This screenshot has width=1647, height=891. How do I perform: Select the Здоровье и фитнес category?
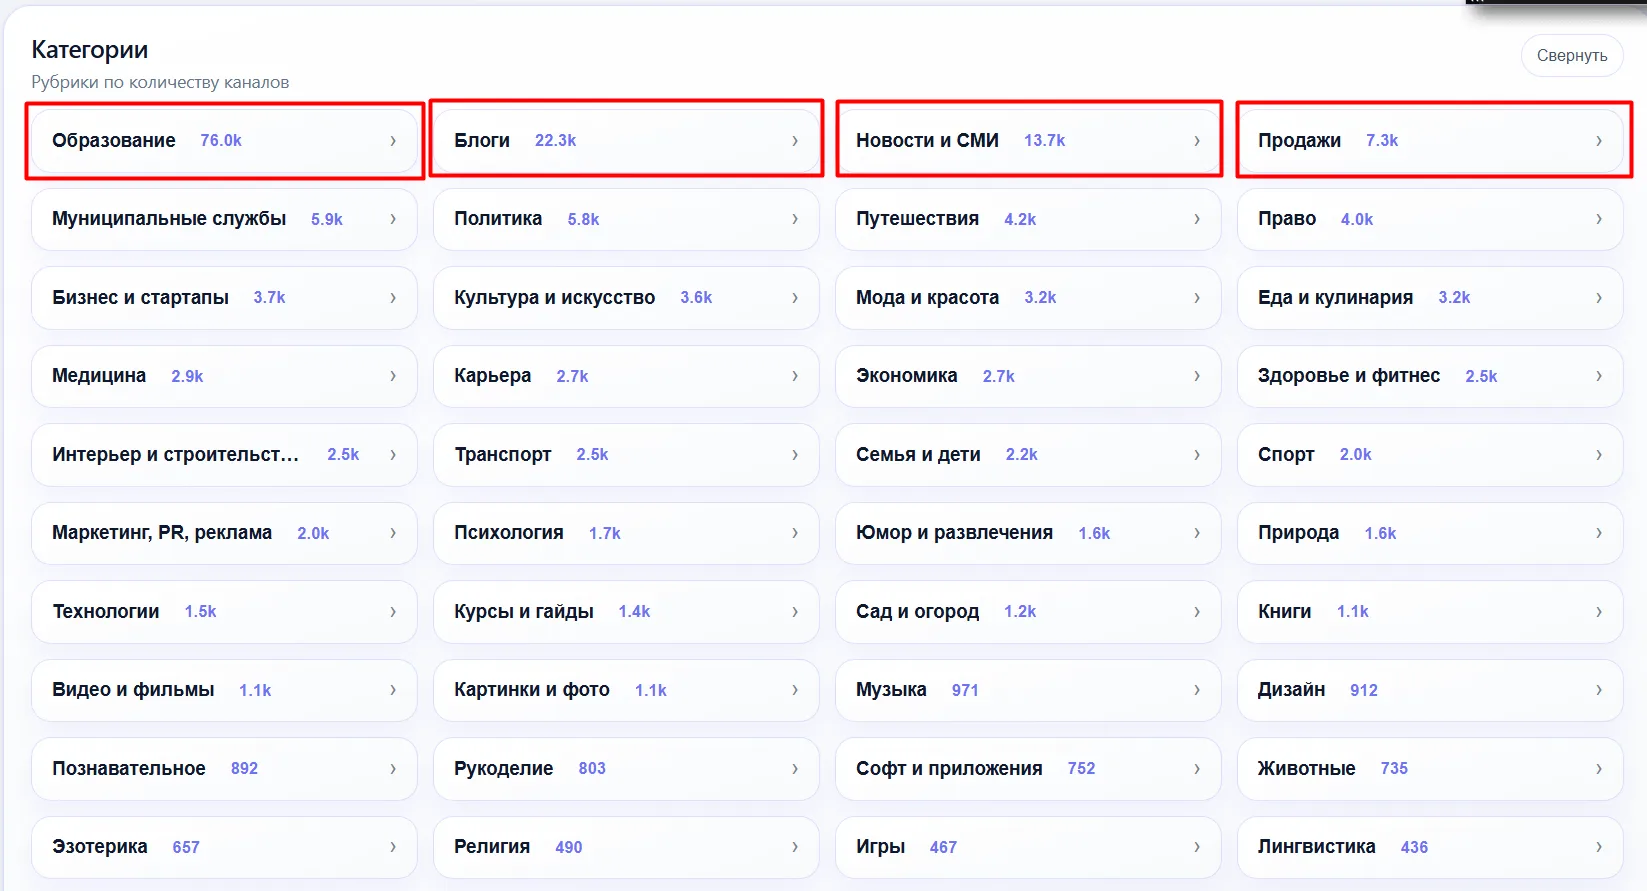(x=1430, y=376)
